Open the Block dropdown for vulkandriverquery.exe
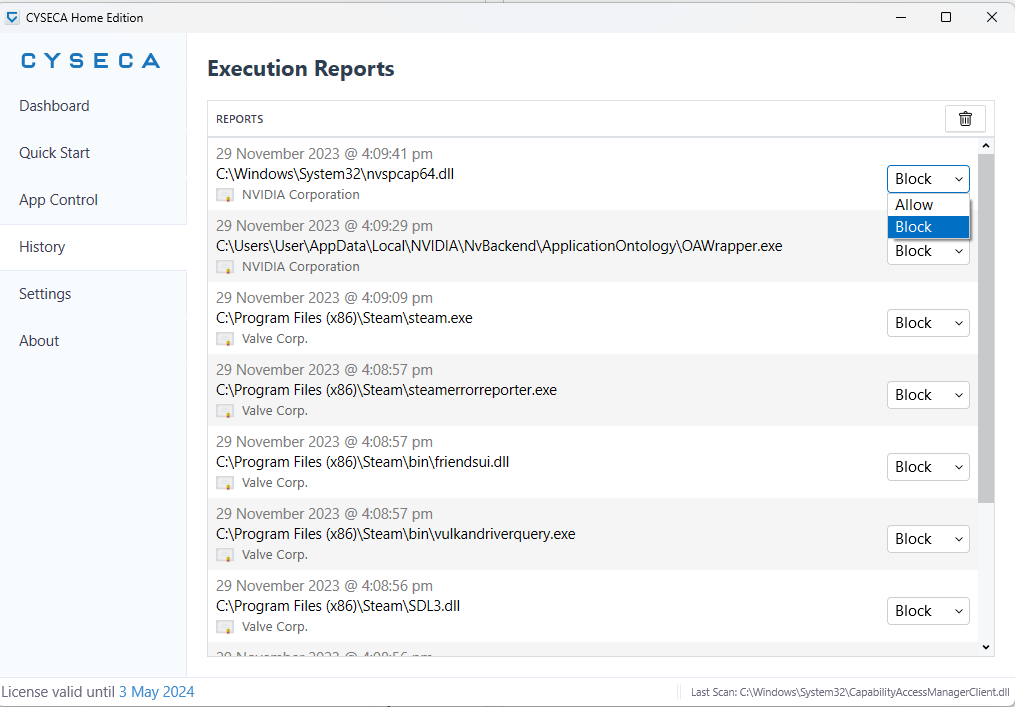The height and width of the screenshot is (707, 1015). coord(928,539)
